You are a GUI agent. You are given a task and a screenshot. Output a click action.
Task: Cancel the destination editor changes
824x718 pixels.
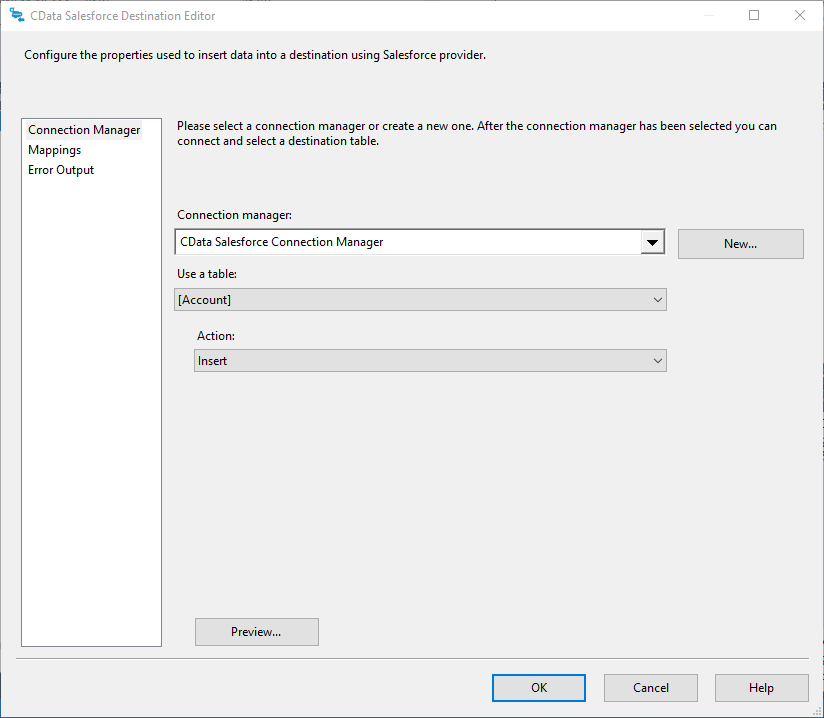(651, 688)
